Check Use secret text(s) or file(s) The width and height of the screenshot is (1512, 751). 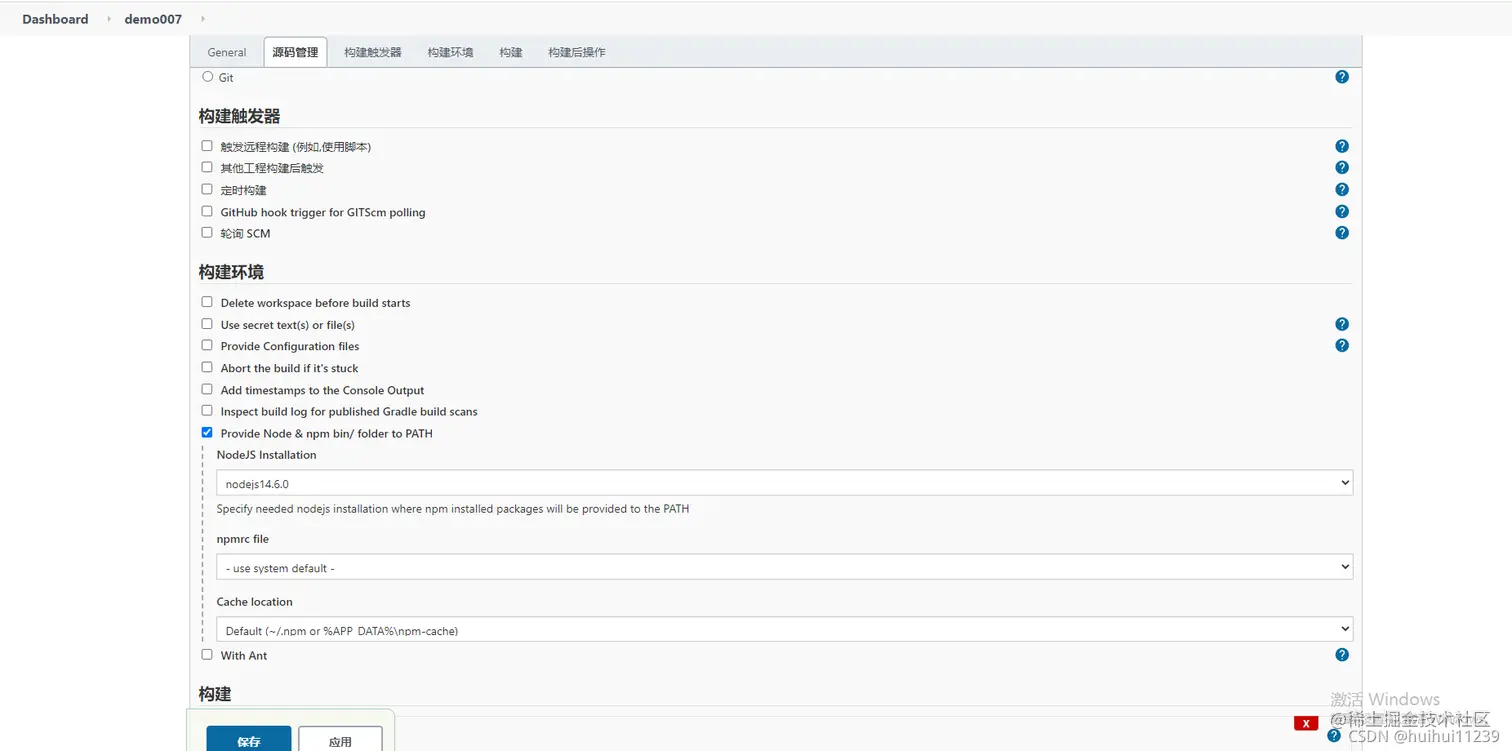pos(207,324)
